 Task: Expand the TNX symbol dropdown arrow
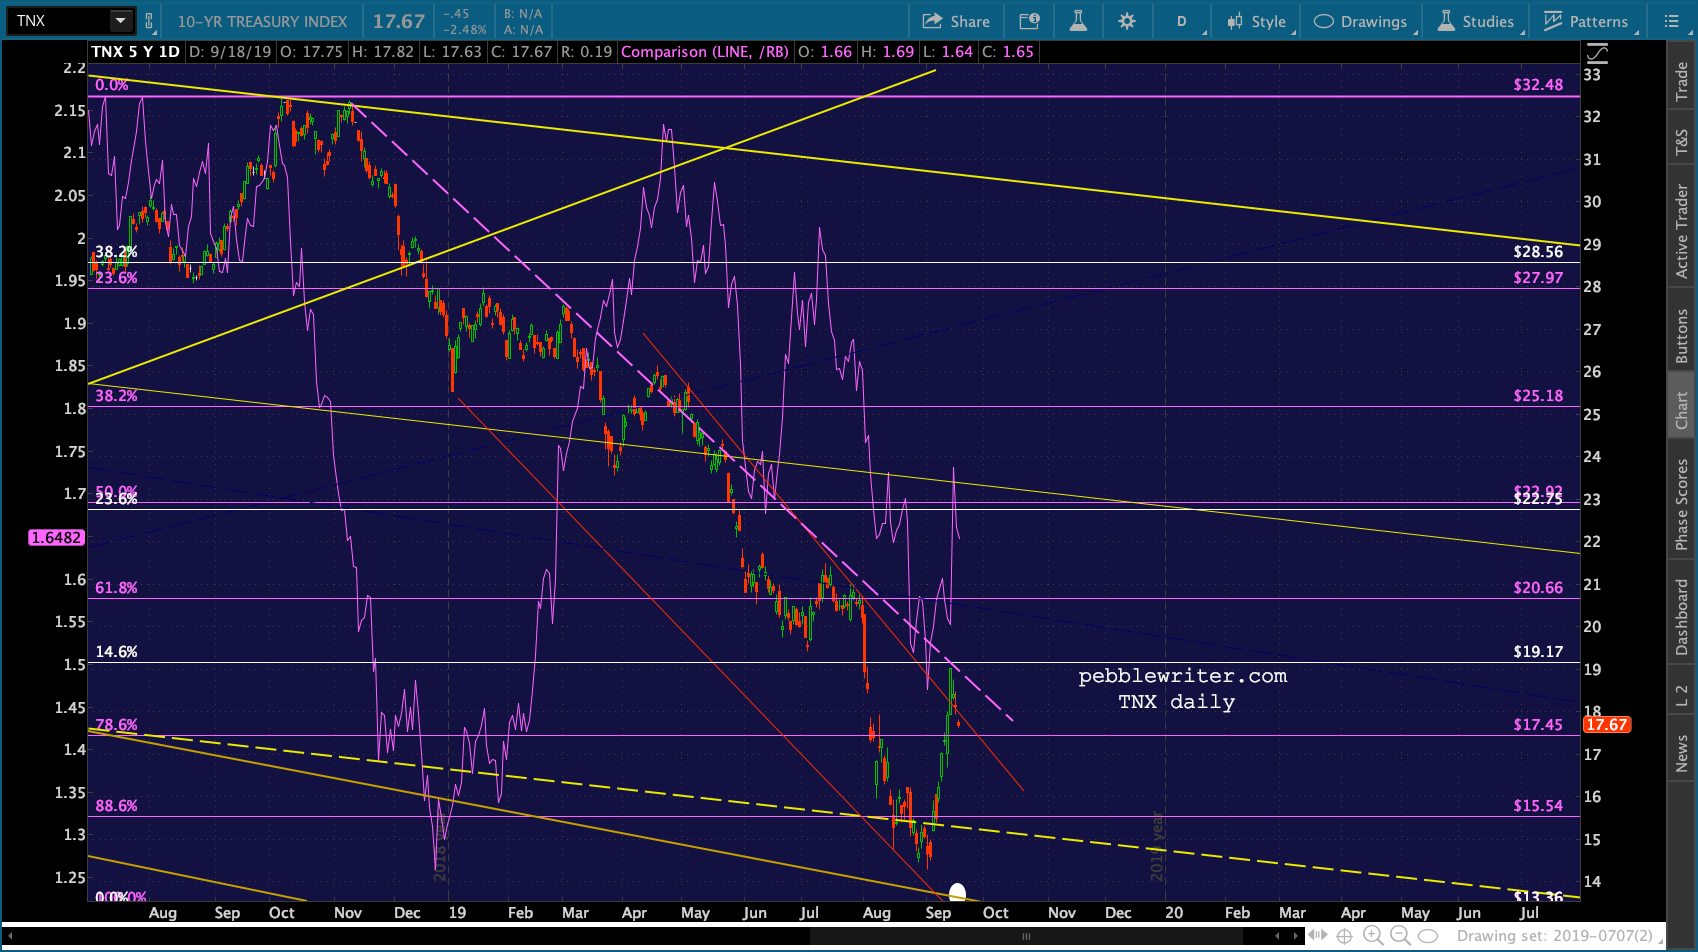(x=120, y=21)
